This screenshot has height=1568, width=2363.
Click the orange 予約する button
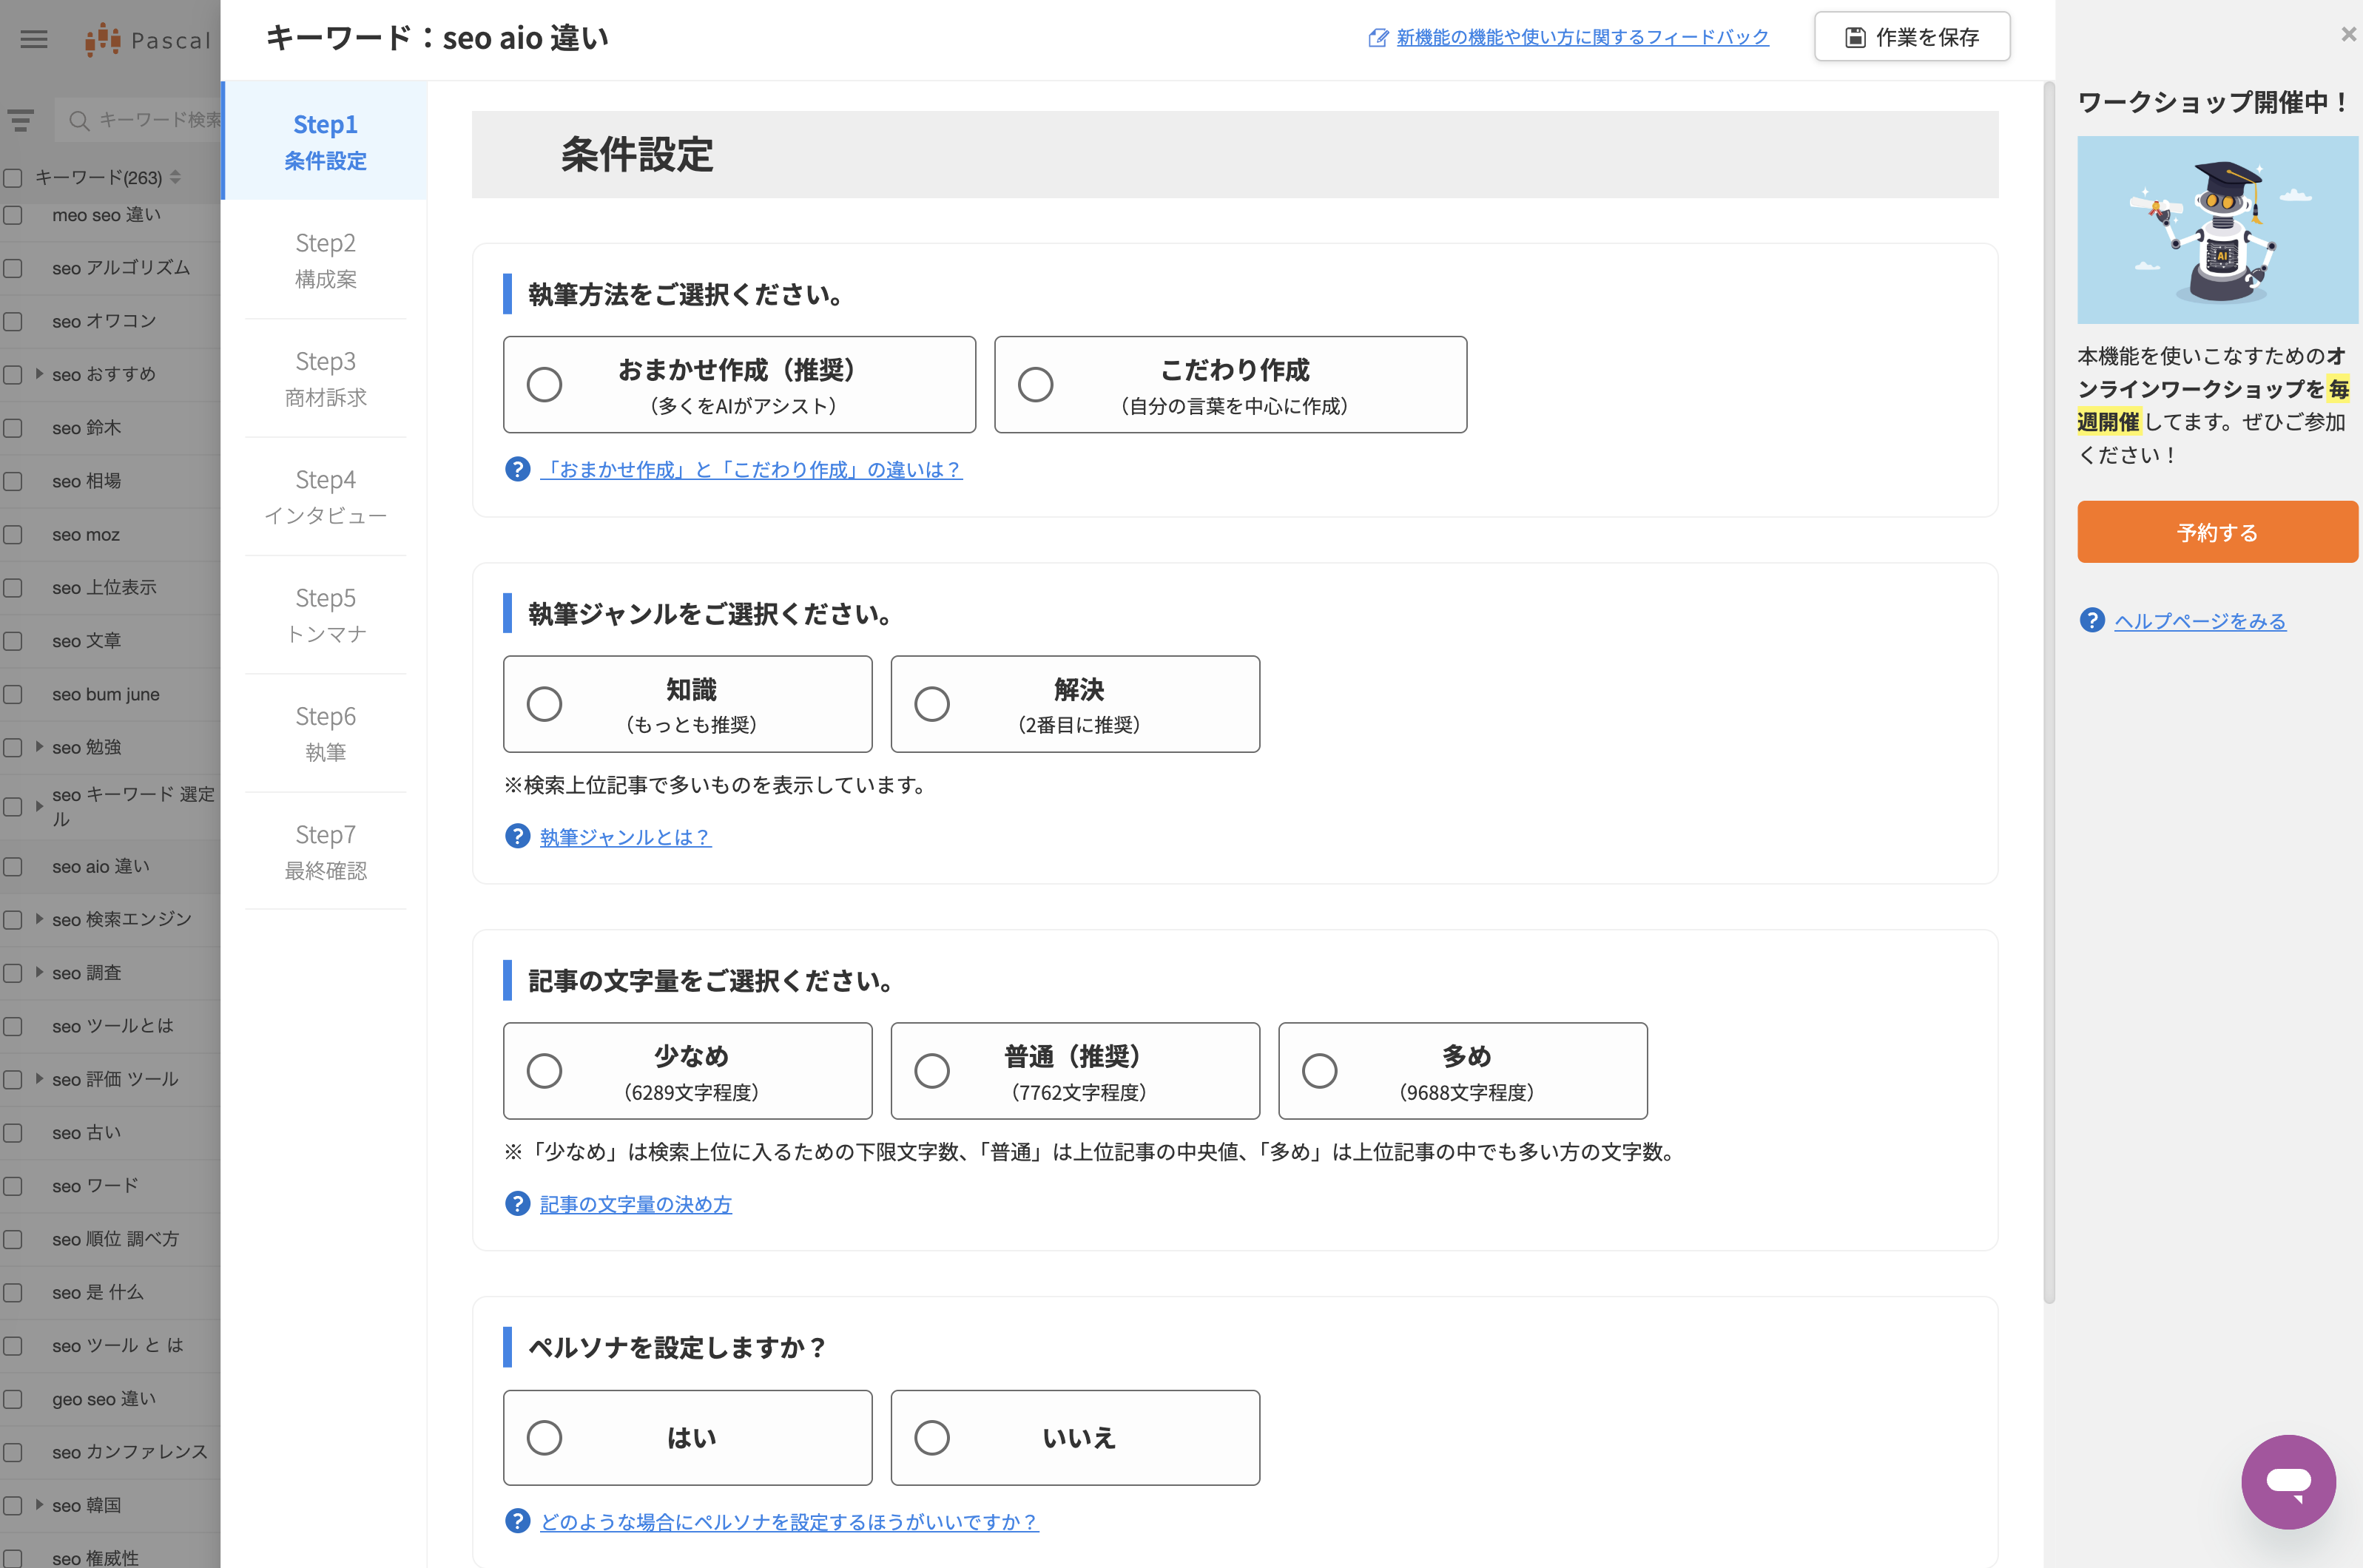2217,532
